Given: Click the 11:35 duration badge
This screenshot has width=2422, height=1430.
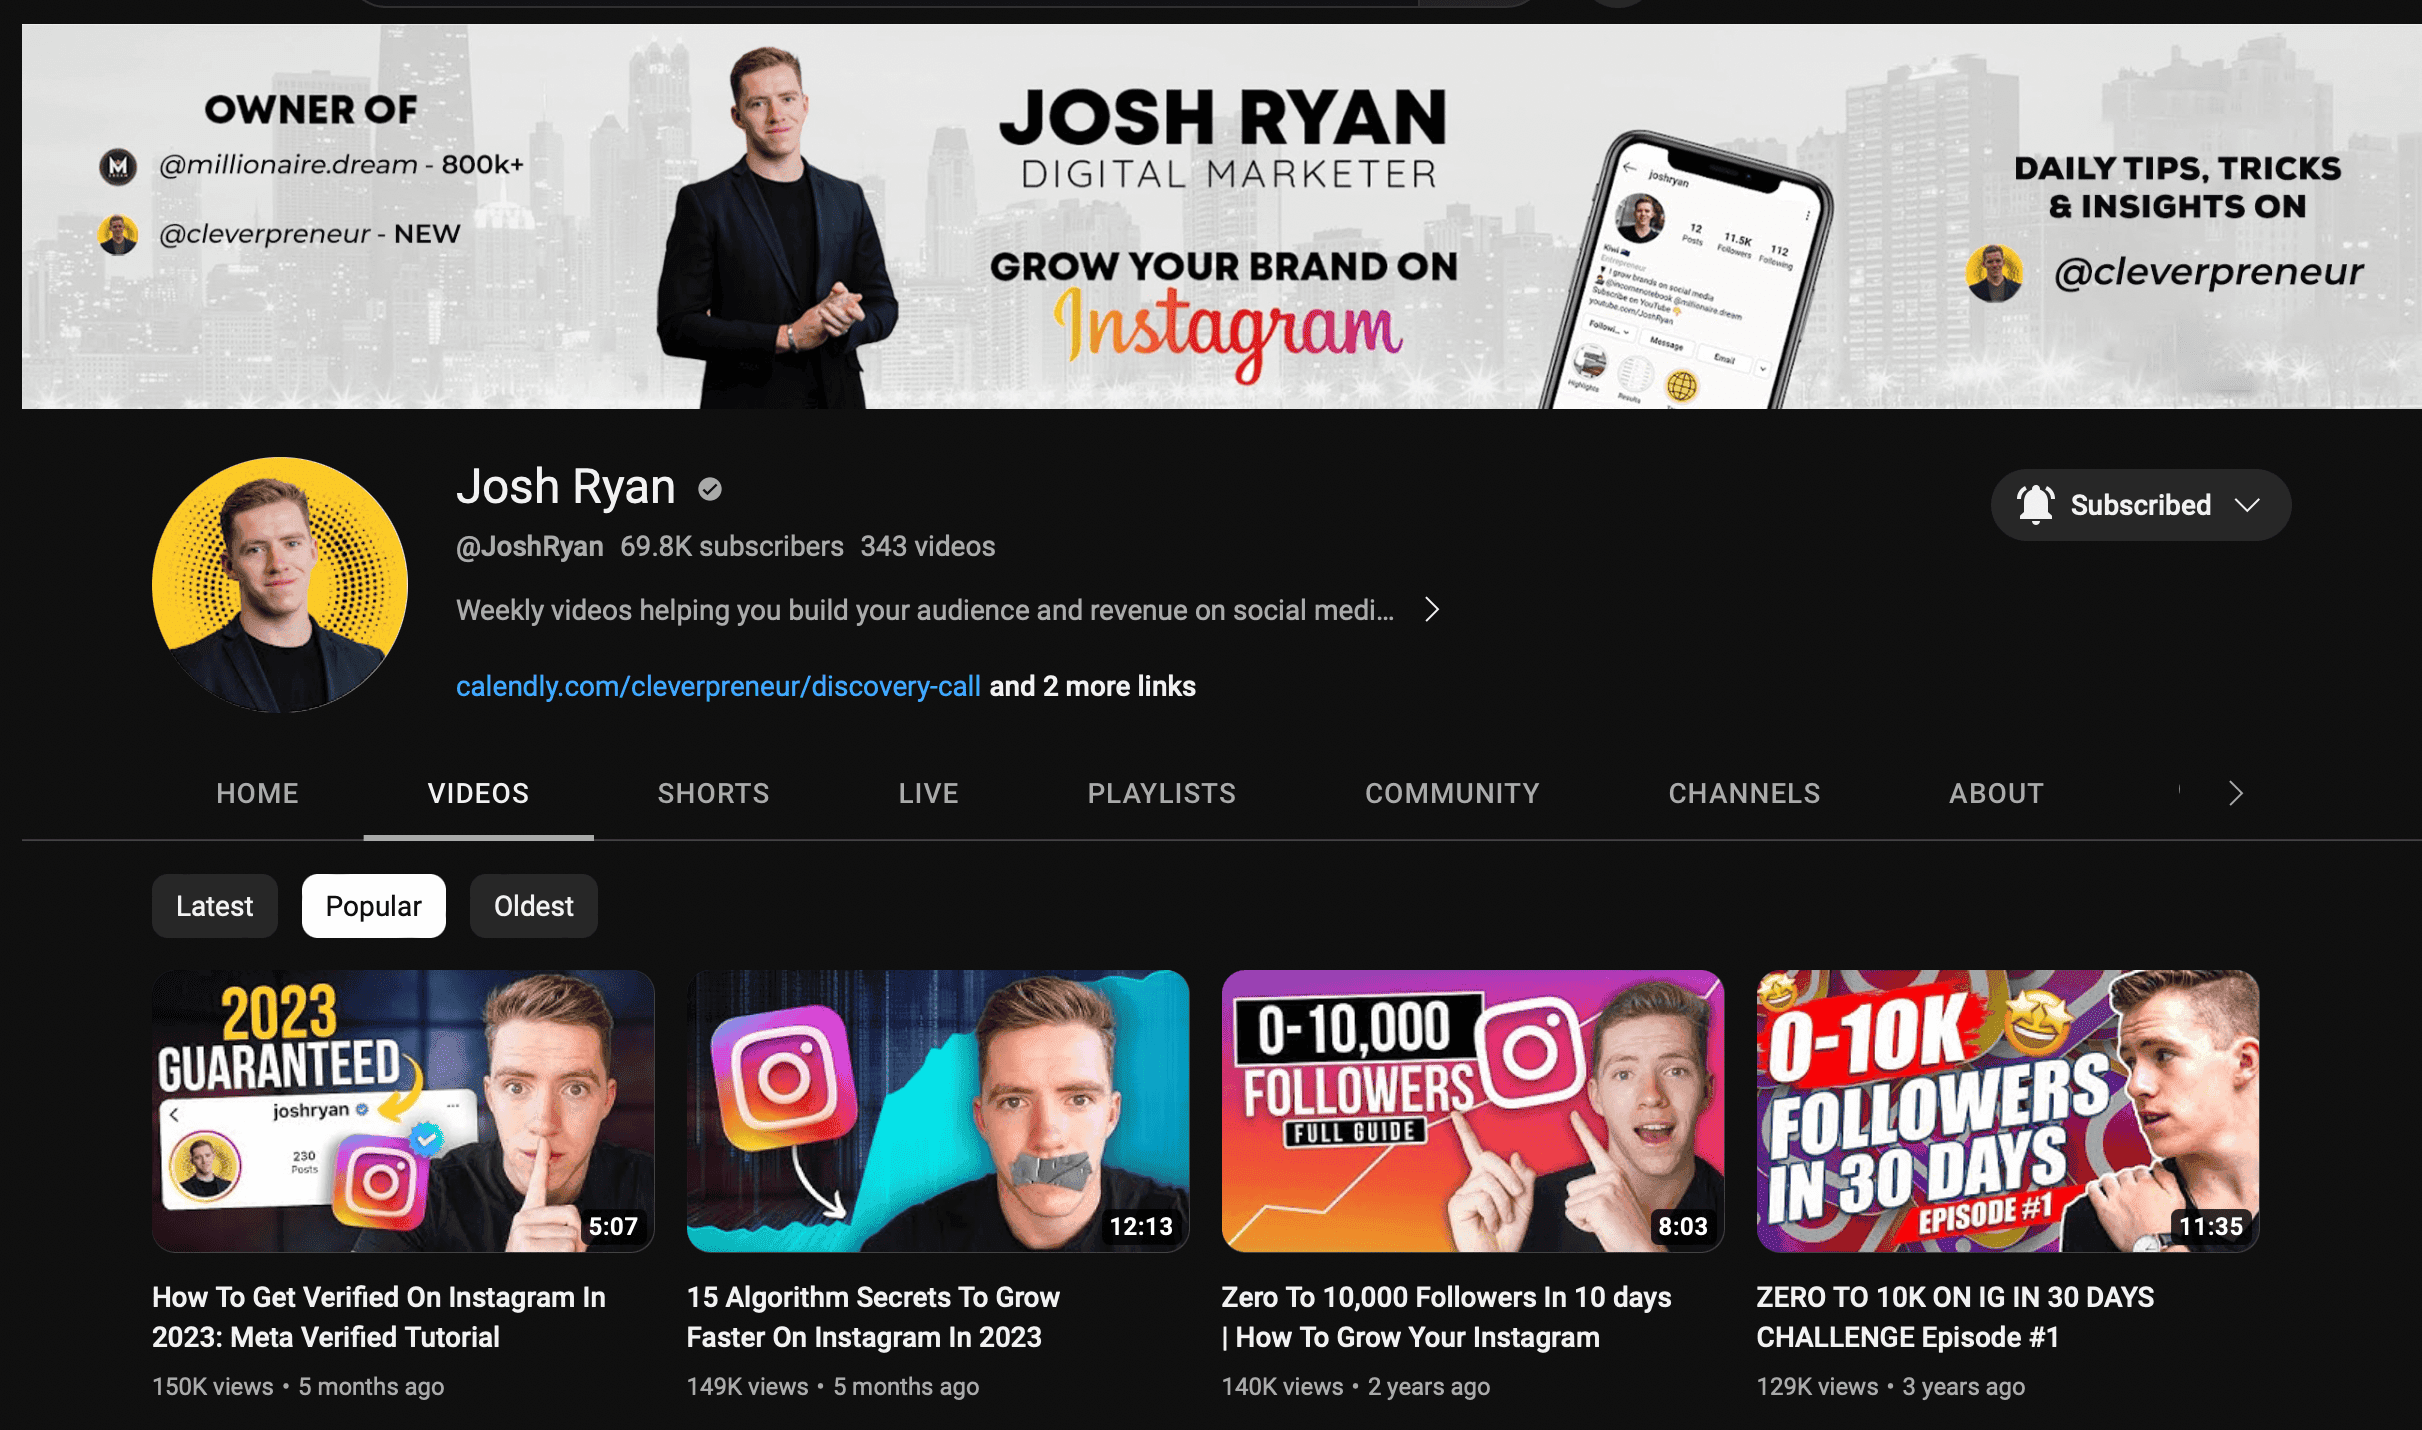Looking at the screenshot, I should coord(2211,1227).
